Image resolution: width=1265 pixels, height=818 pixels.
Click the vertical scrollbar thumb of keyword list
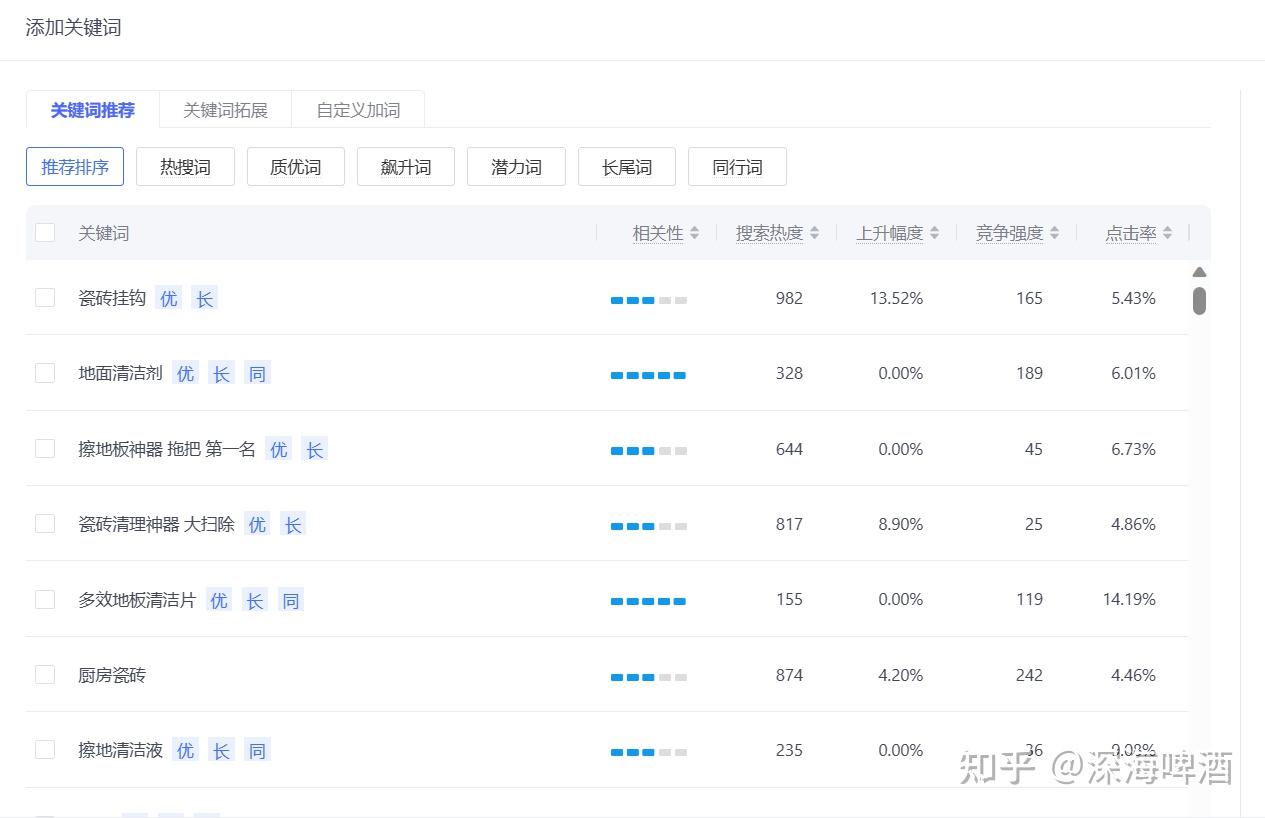click(1199, 300)
